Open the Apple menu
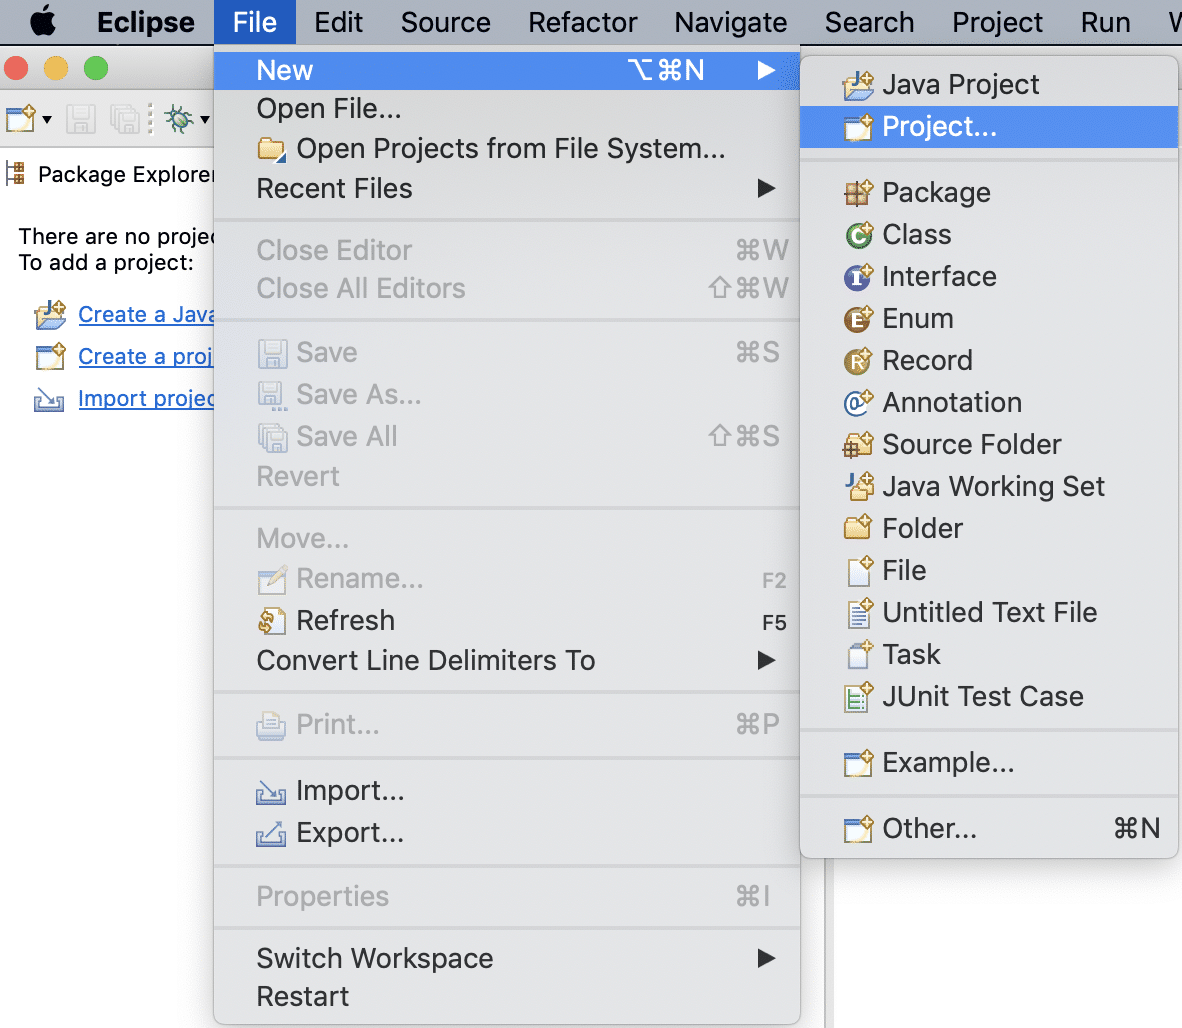The width and height of the screenshot is (1182, 1028). tap(43, 22)
